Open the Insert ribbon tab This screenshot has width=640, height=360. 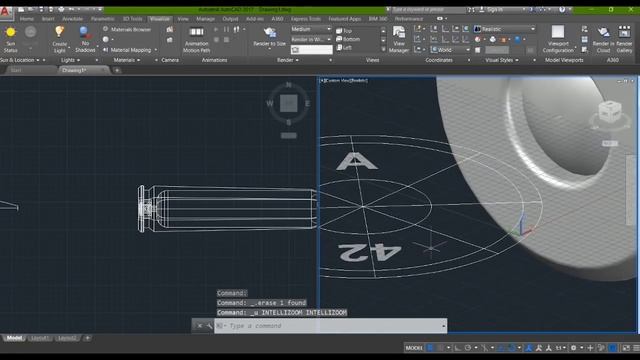tap(48, 19)
